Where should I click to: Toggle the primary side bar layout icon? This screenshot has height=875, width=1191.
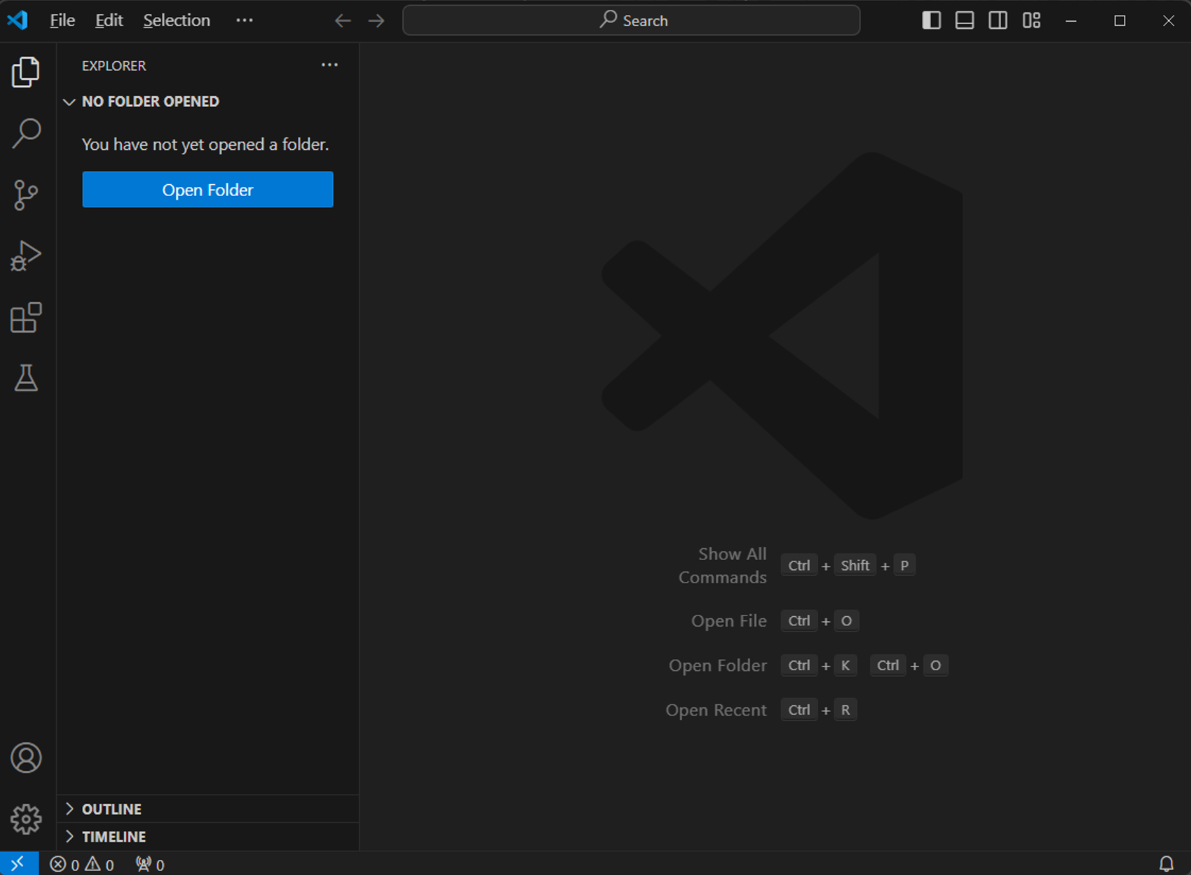pos(931,21)
